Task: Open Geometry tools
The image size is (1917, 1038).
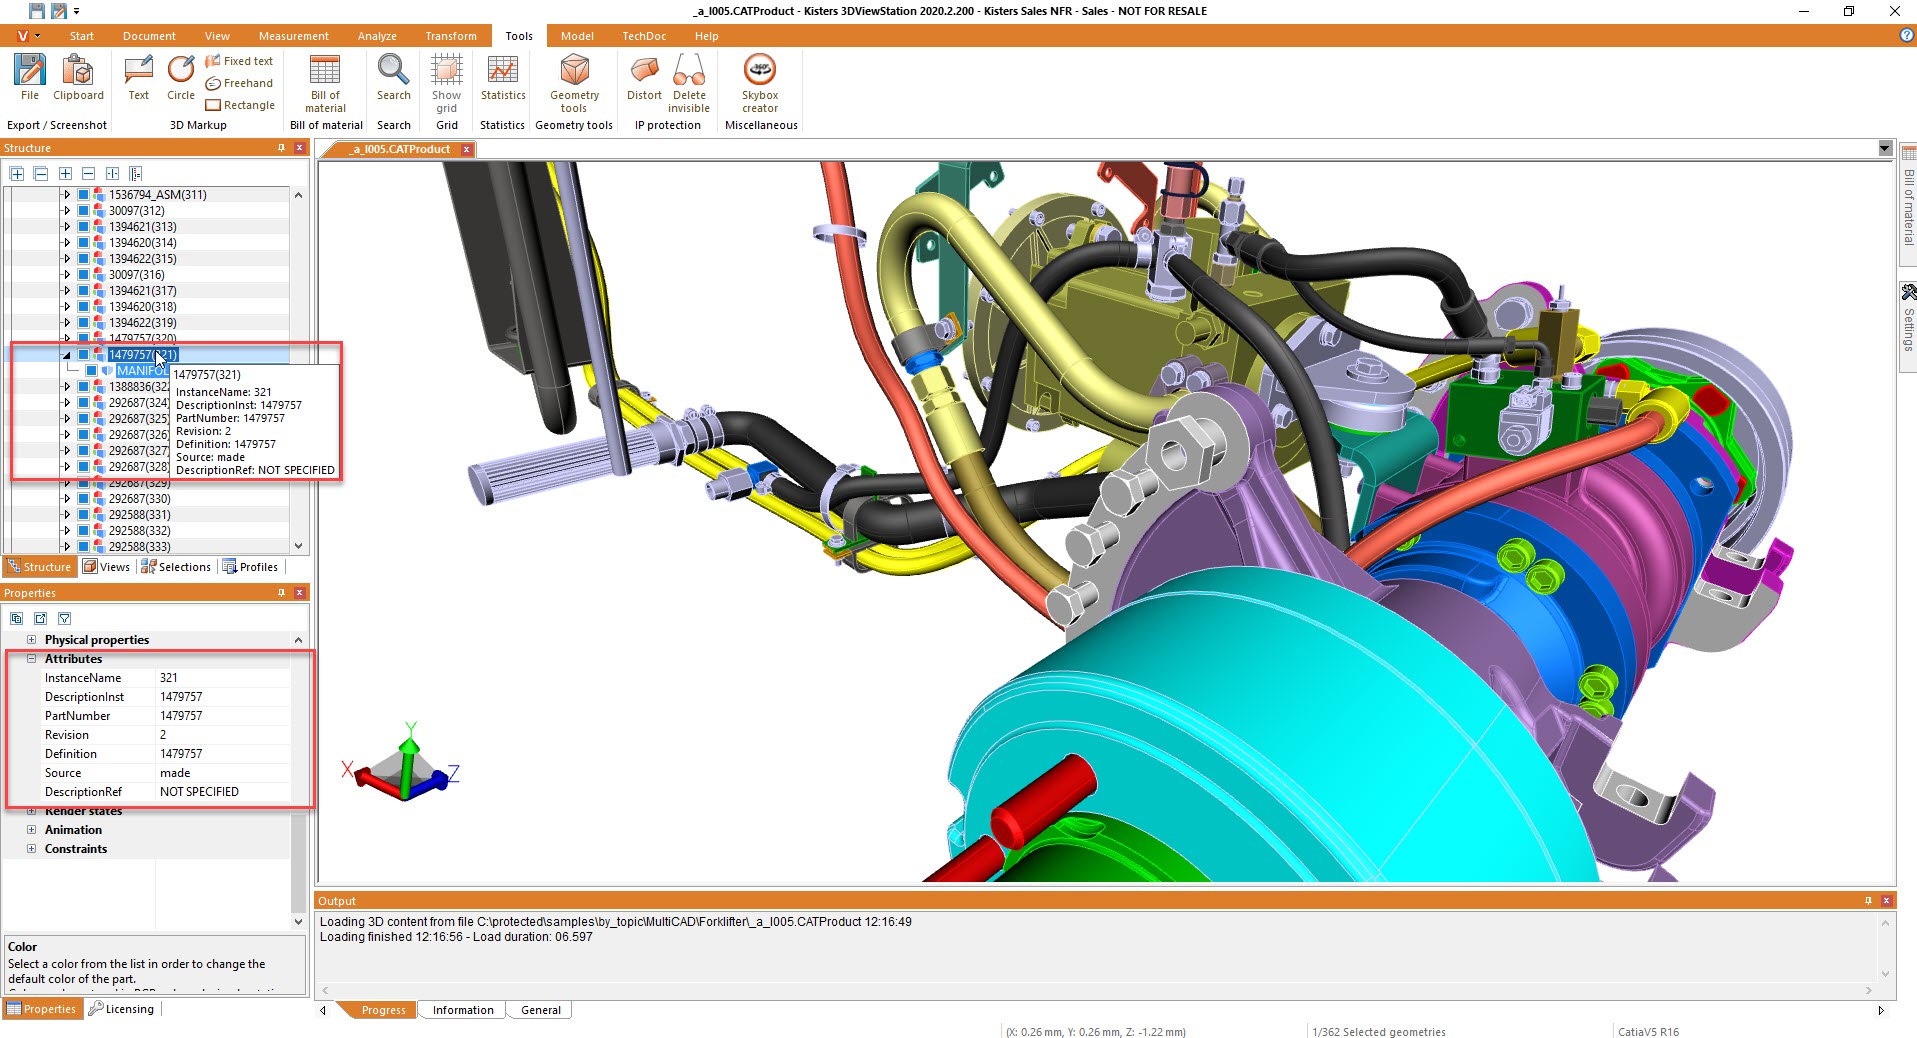Action: tap(574, 82)
